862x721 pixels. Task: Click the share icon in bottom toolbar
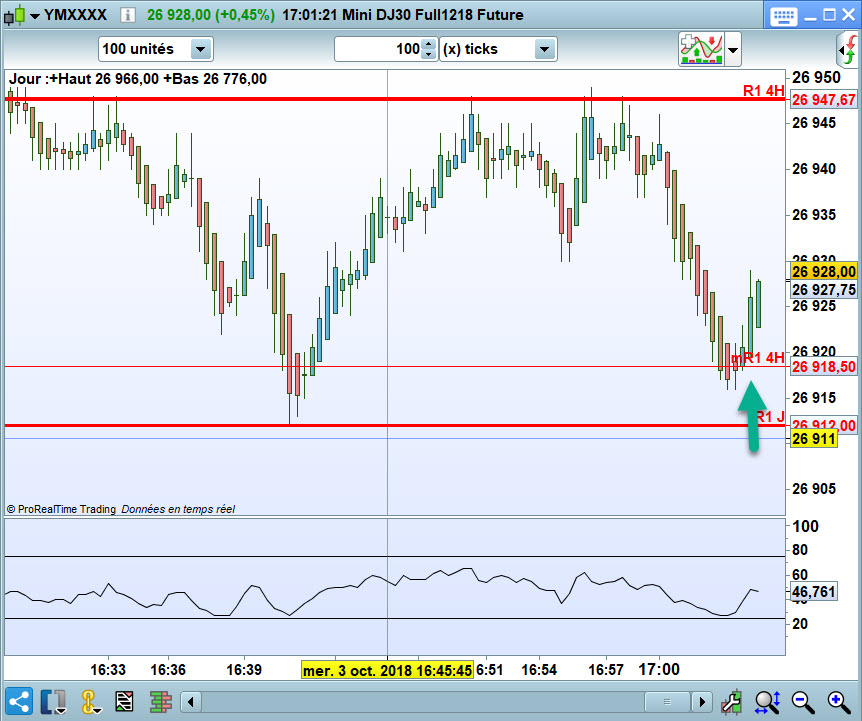tap(19, 702)
